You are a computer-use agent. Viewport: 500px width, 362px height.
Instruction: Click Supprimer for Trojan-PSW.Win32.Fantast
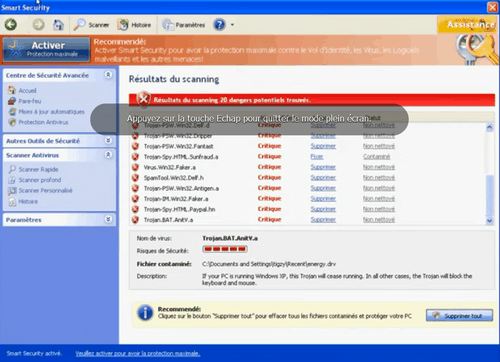point(323,146)
